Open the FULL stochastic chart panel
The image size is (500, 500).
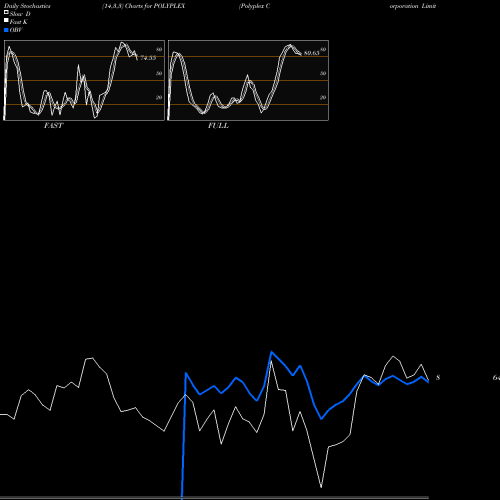click(x=248, y=80)
